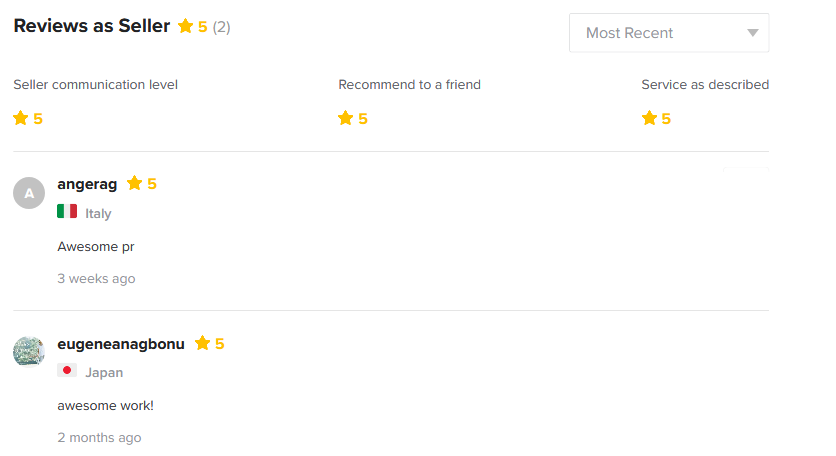Click the review count (2)

coord(221,27)
